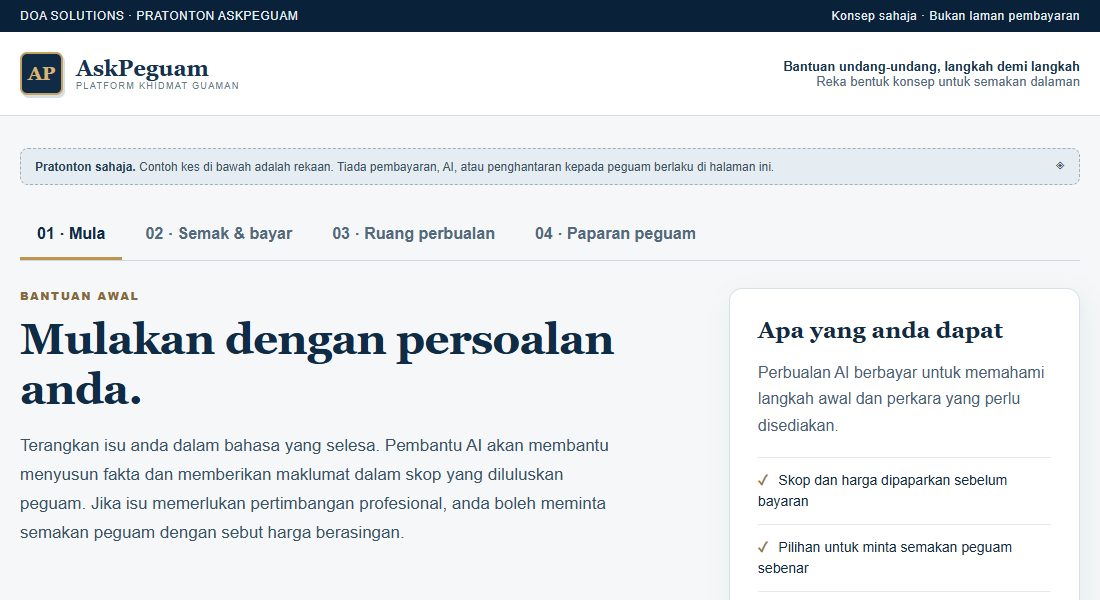Screen dimensions: 1100x600
Task: Click Pilihan untuk minta semakan peguam sebenar
Action: point(885,557)
